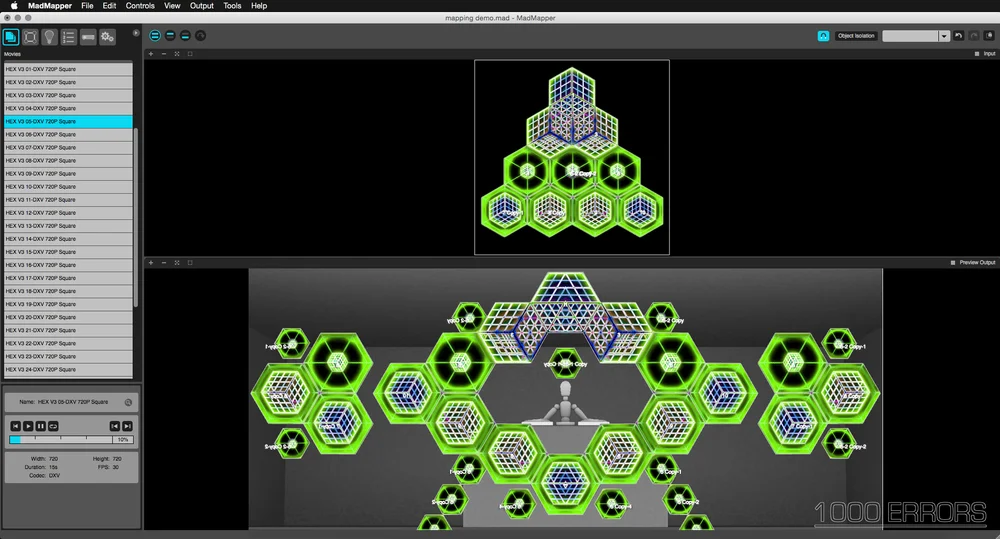
Task: Open the Projectors tab icon
Action: pyautogui.click(x=88, y=37)
